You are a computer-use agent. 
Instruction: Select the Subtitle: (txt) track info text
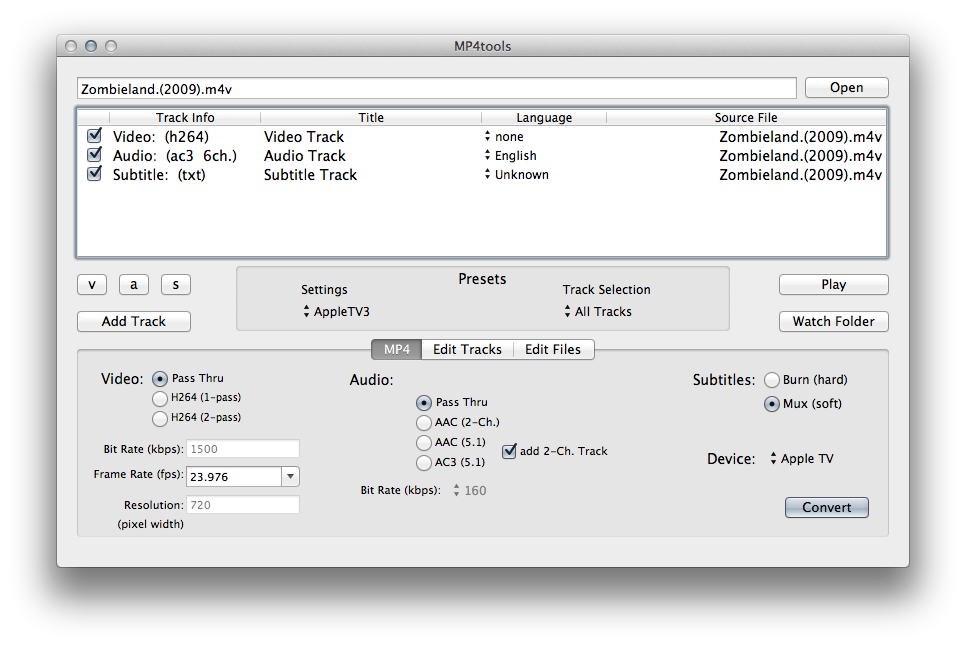(159, 175)
